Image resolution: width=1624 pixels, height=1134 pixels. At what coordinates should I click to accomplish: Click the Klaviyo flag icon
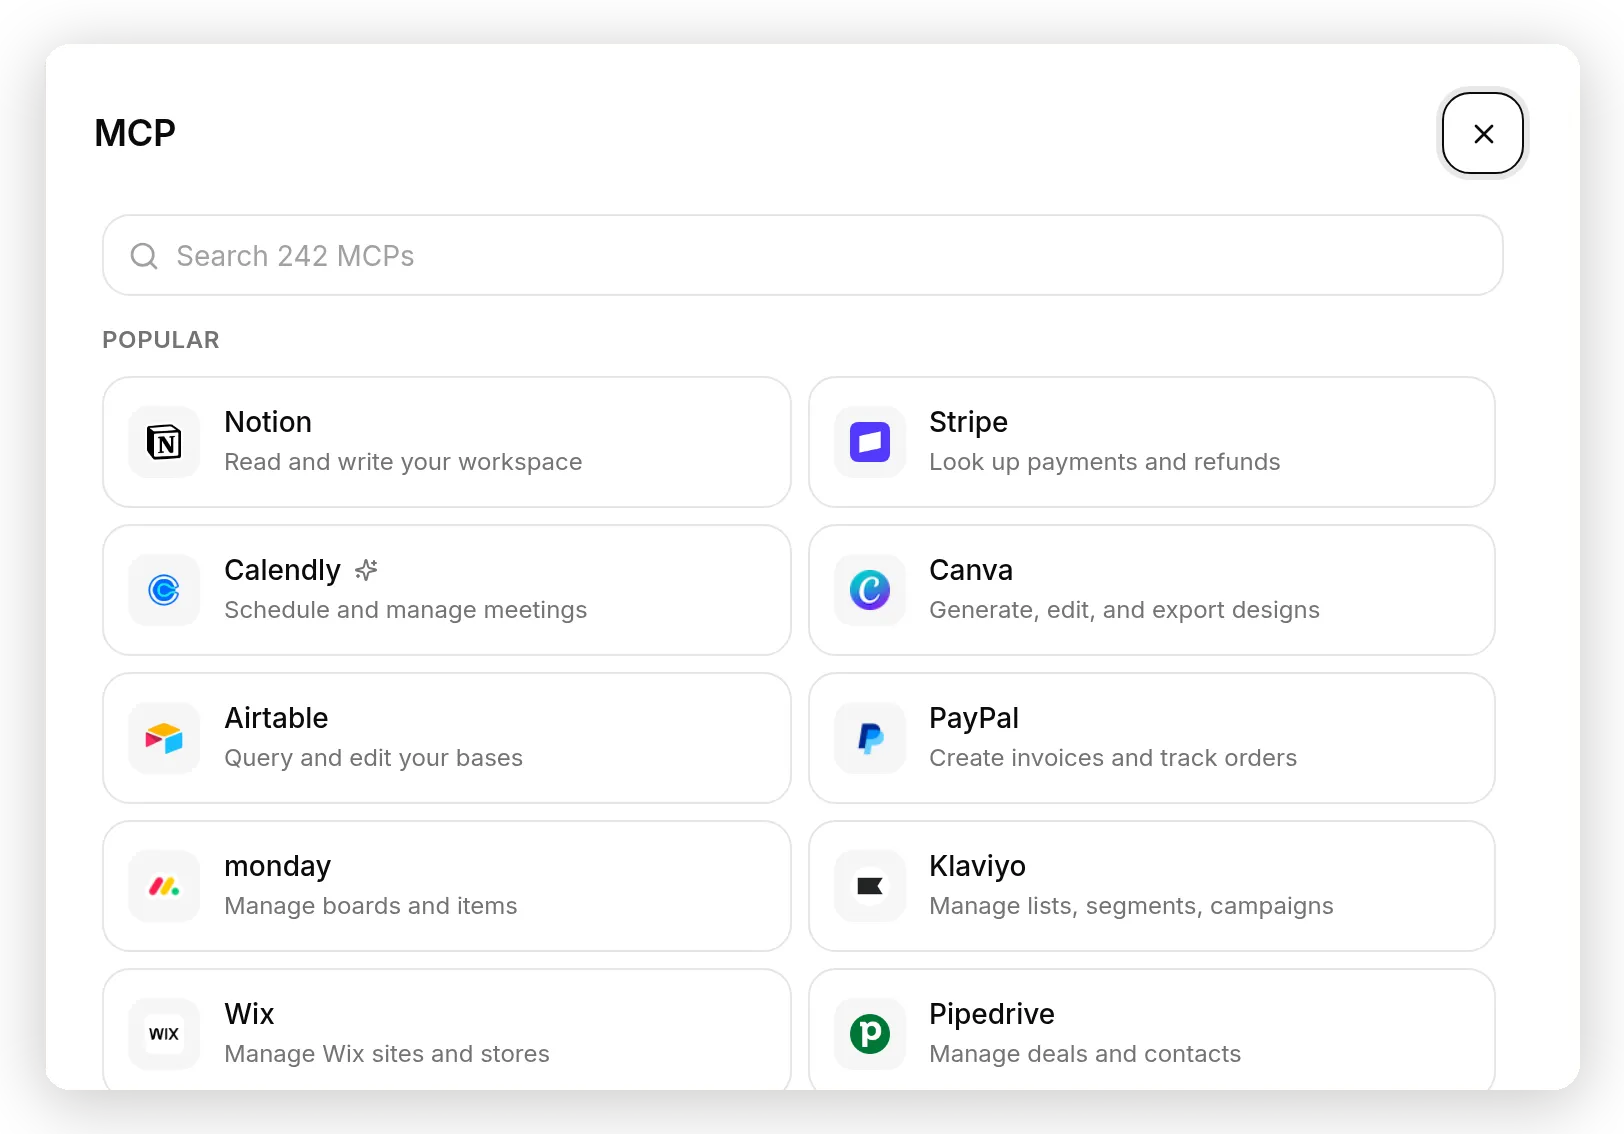tap(870, 886)
